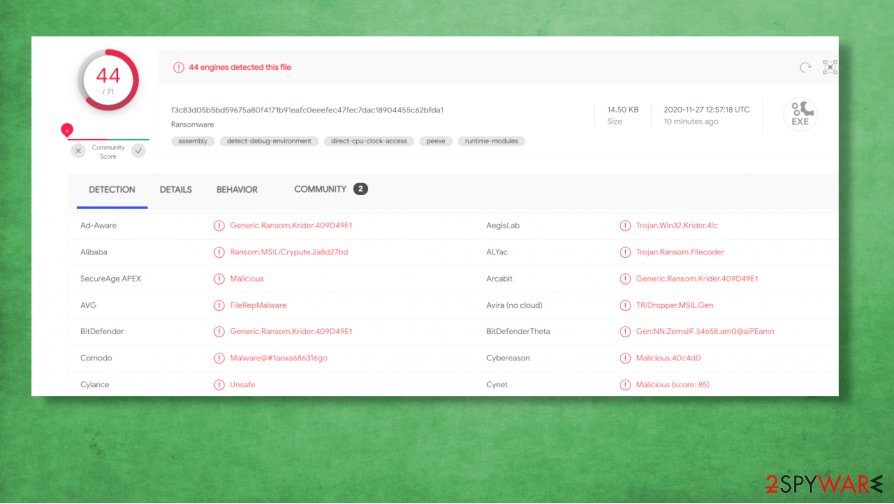The width and height of the screenshot is (894, 504).
Task: Click the alert icon for AVG result
Action: (219, 306)
